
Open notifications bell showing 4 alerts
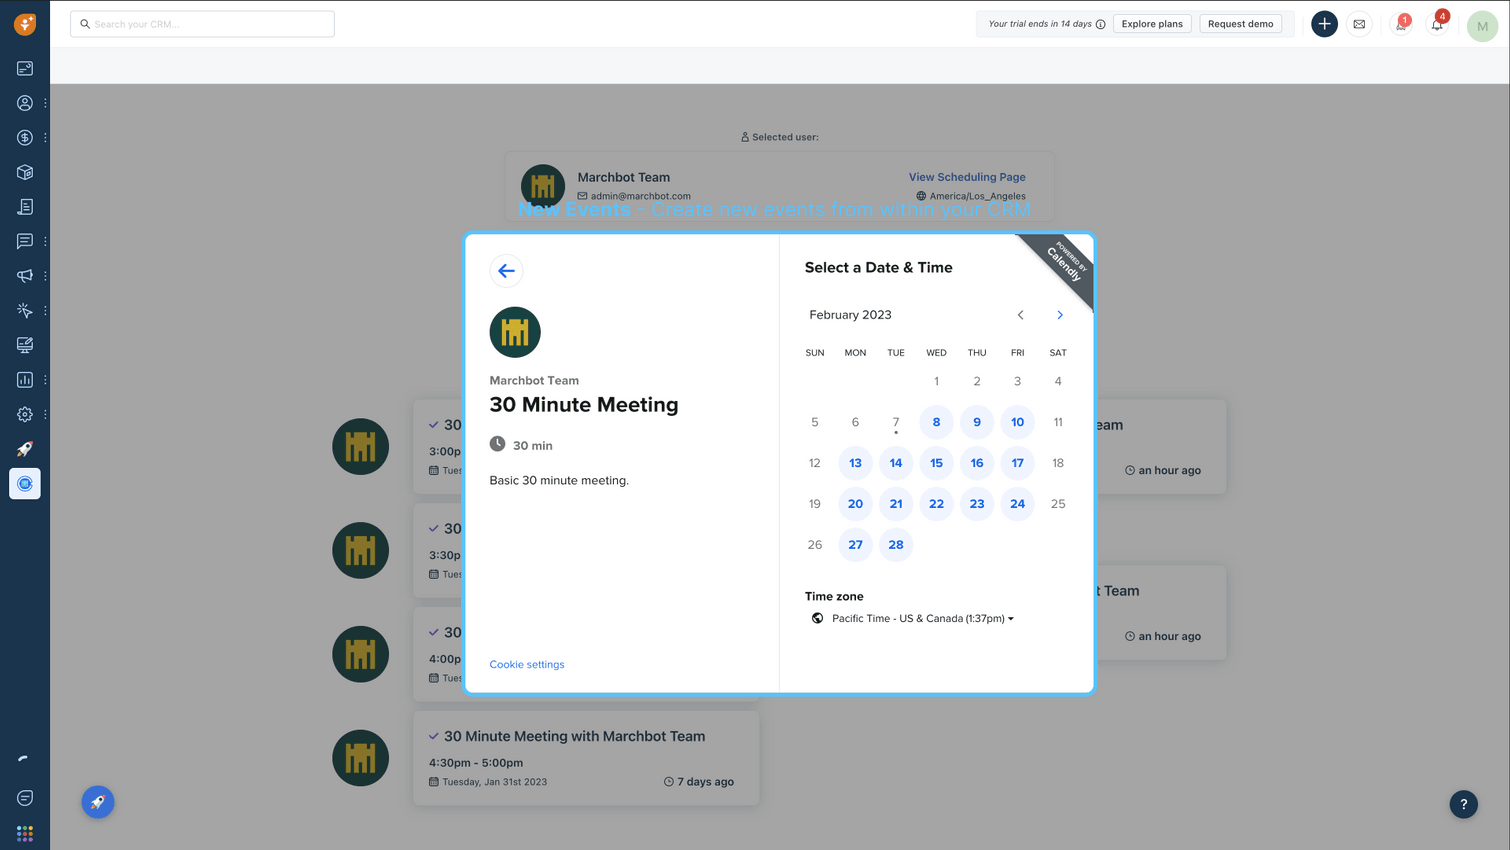tap(1437, 23)
